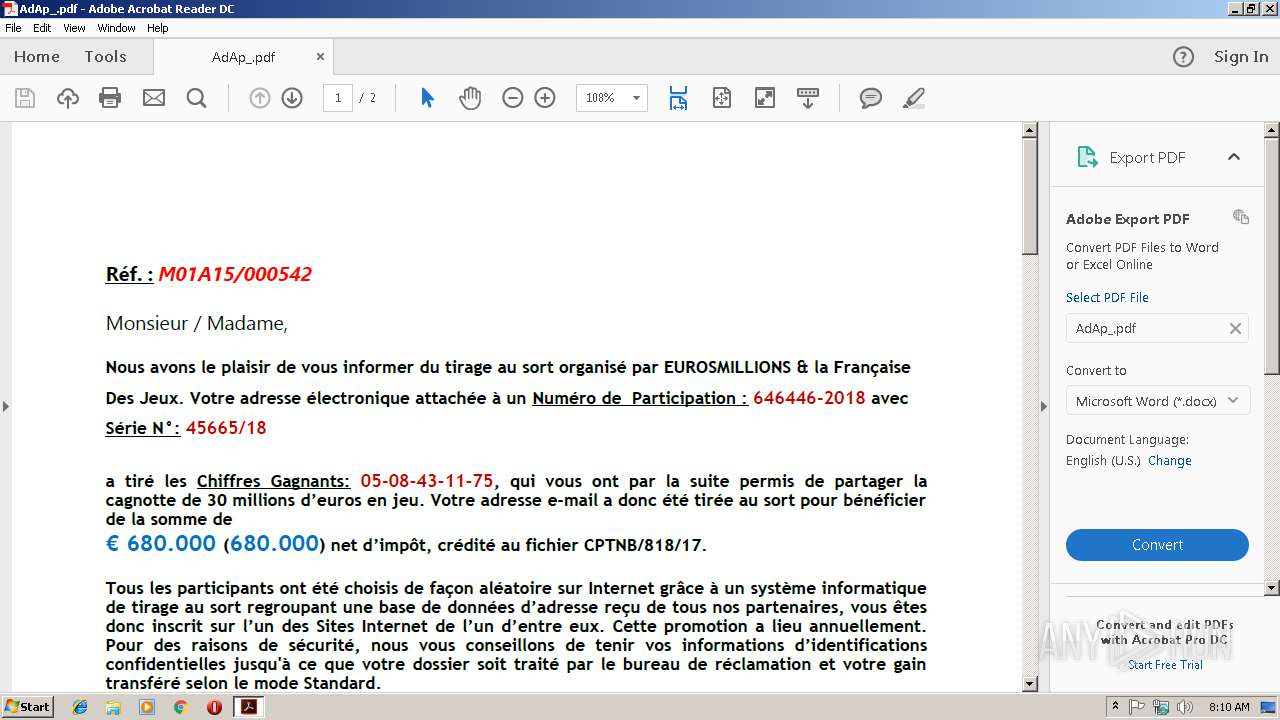Screen dimensions: 1280x720
Task: Choose the Selection arrow tool
Action: 427,98
